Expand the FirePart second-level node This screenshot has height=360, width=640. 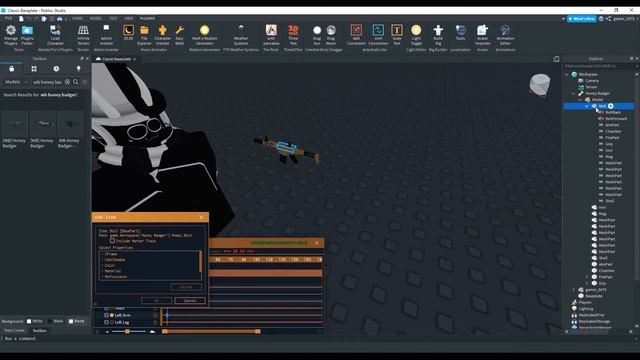(x=587, y=277)
